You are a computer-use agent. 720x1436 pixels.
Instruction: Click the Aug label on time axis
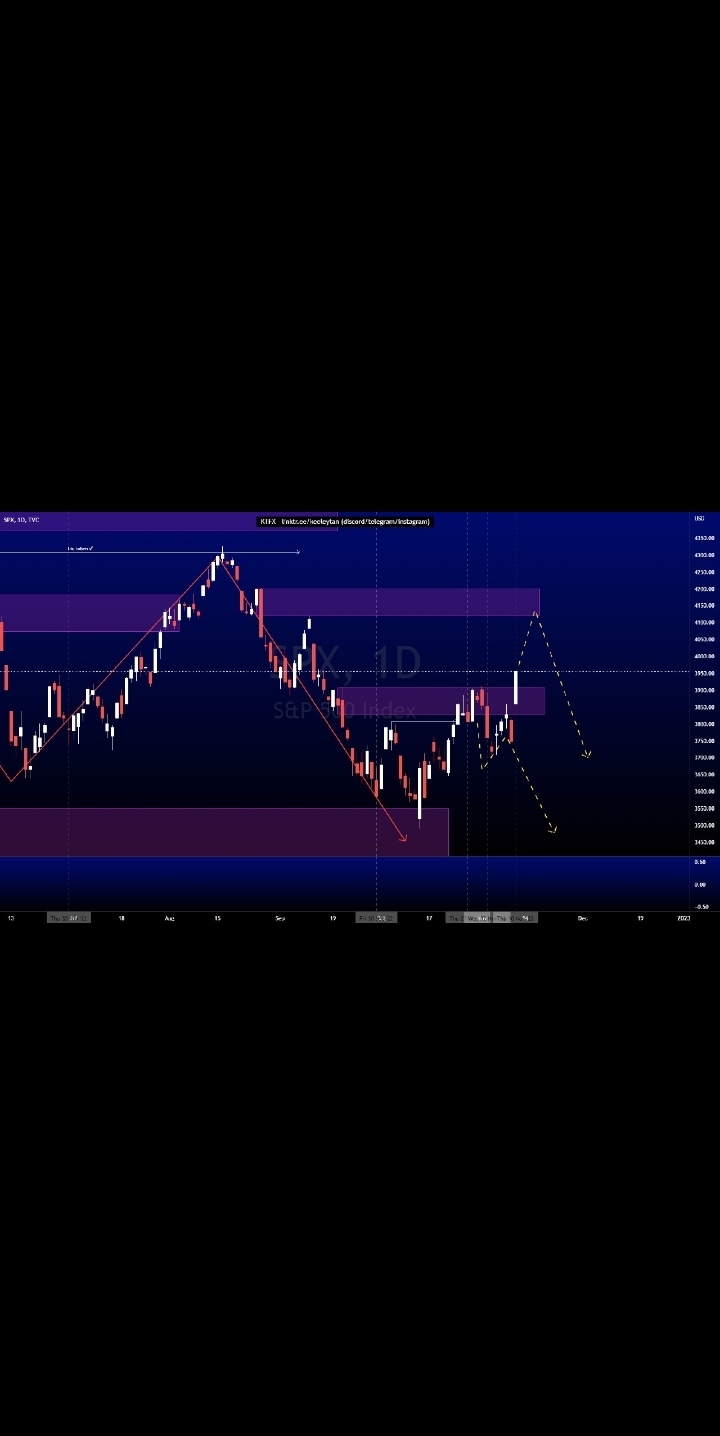tap(169, 917)
